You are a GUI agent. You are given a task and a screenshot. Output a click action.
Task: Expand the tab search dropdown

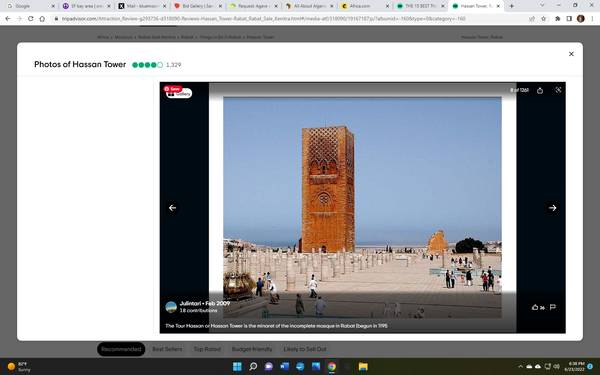pos(542,5)
